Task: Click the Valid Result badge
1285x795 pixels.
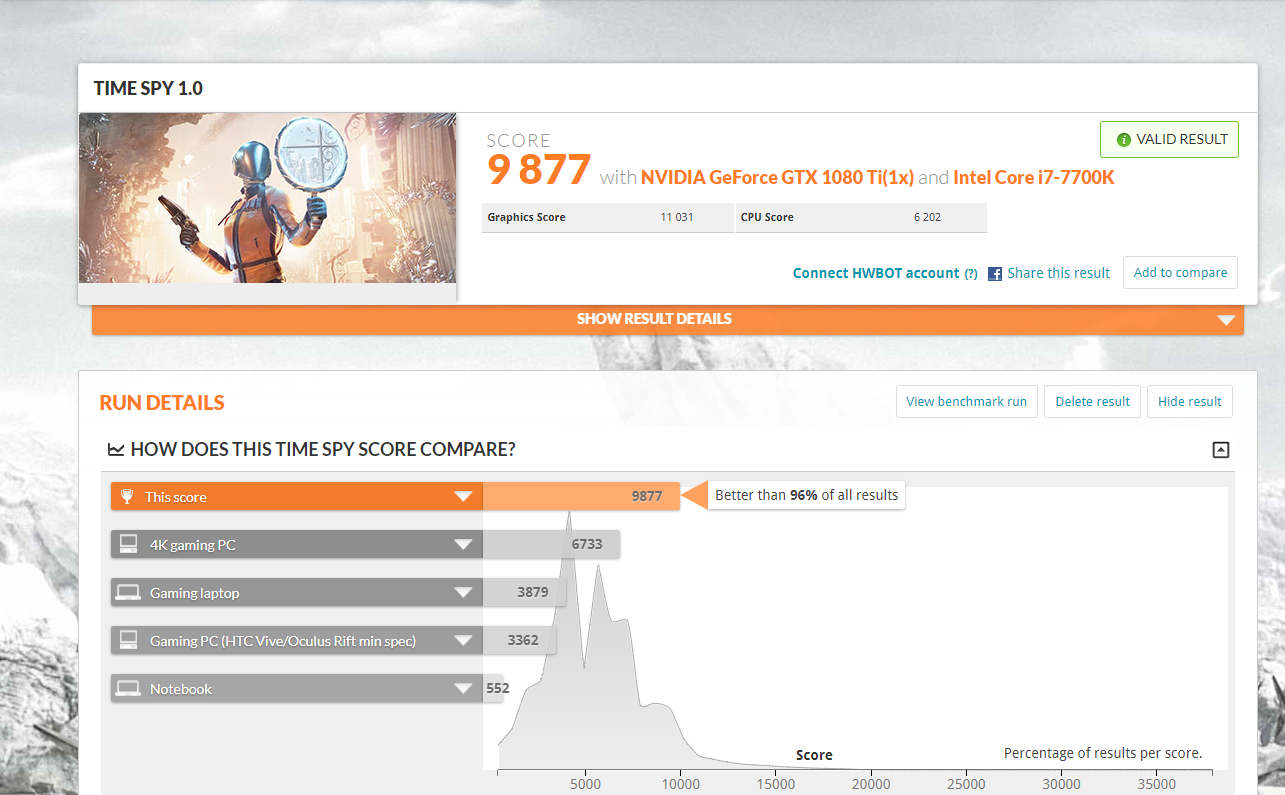Action: 1169,140
